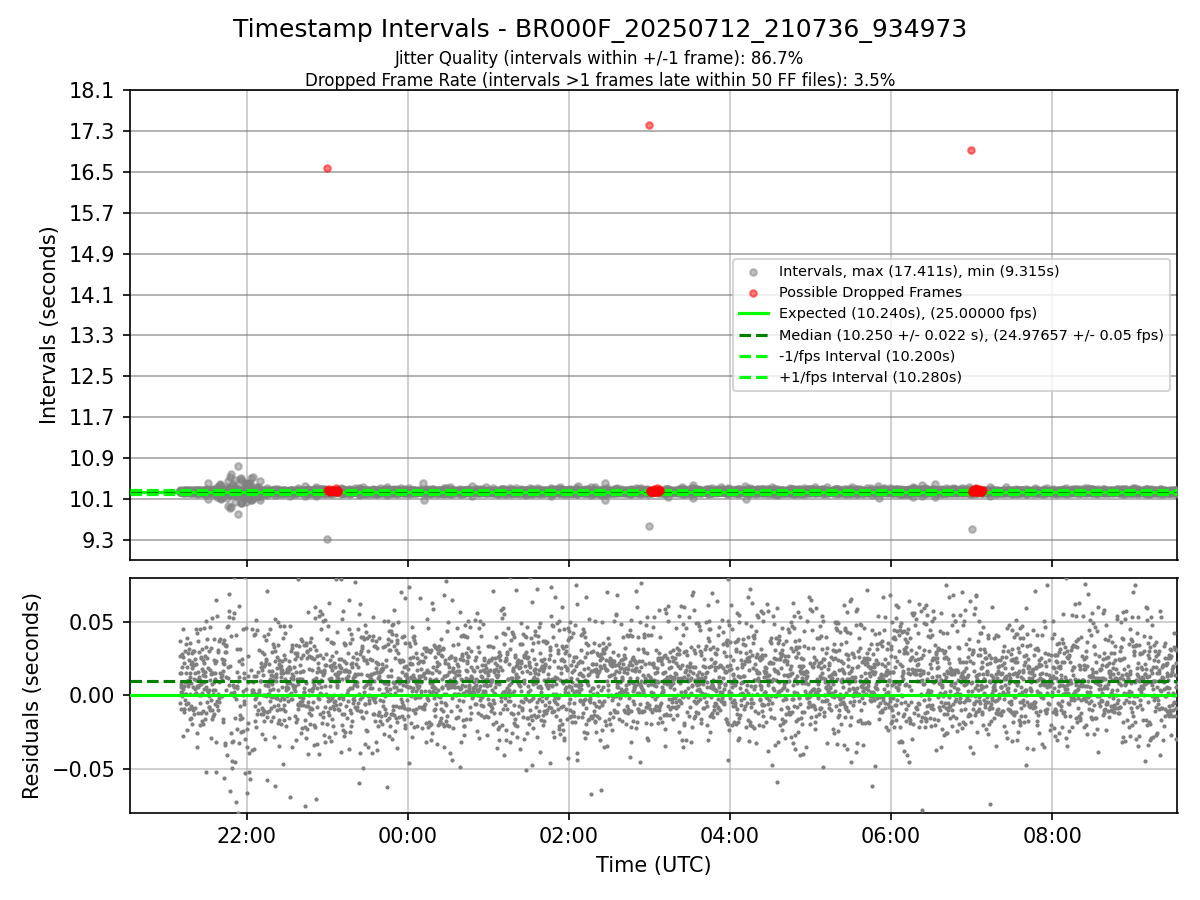Select legend entry -1/fps Interval (10.200s)
1200x900 pixels.
[x=867, y=356]
